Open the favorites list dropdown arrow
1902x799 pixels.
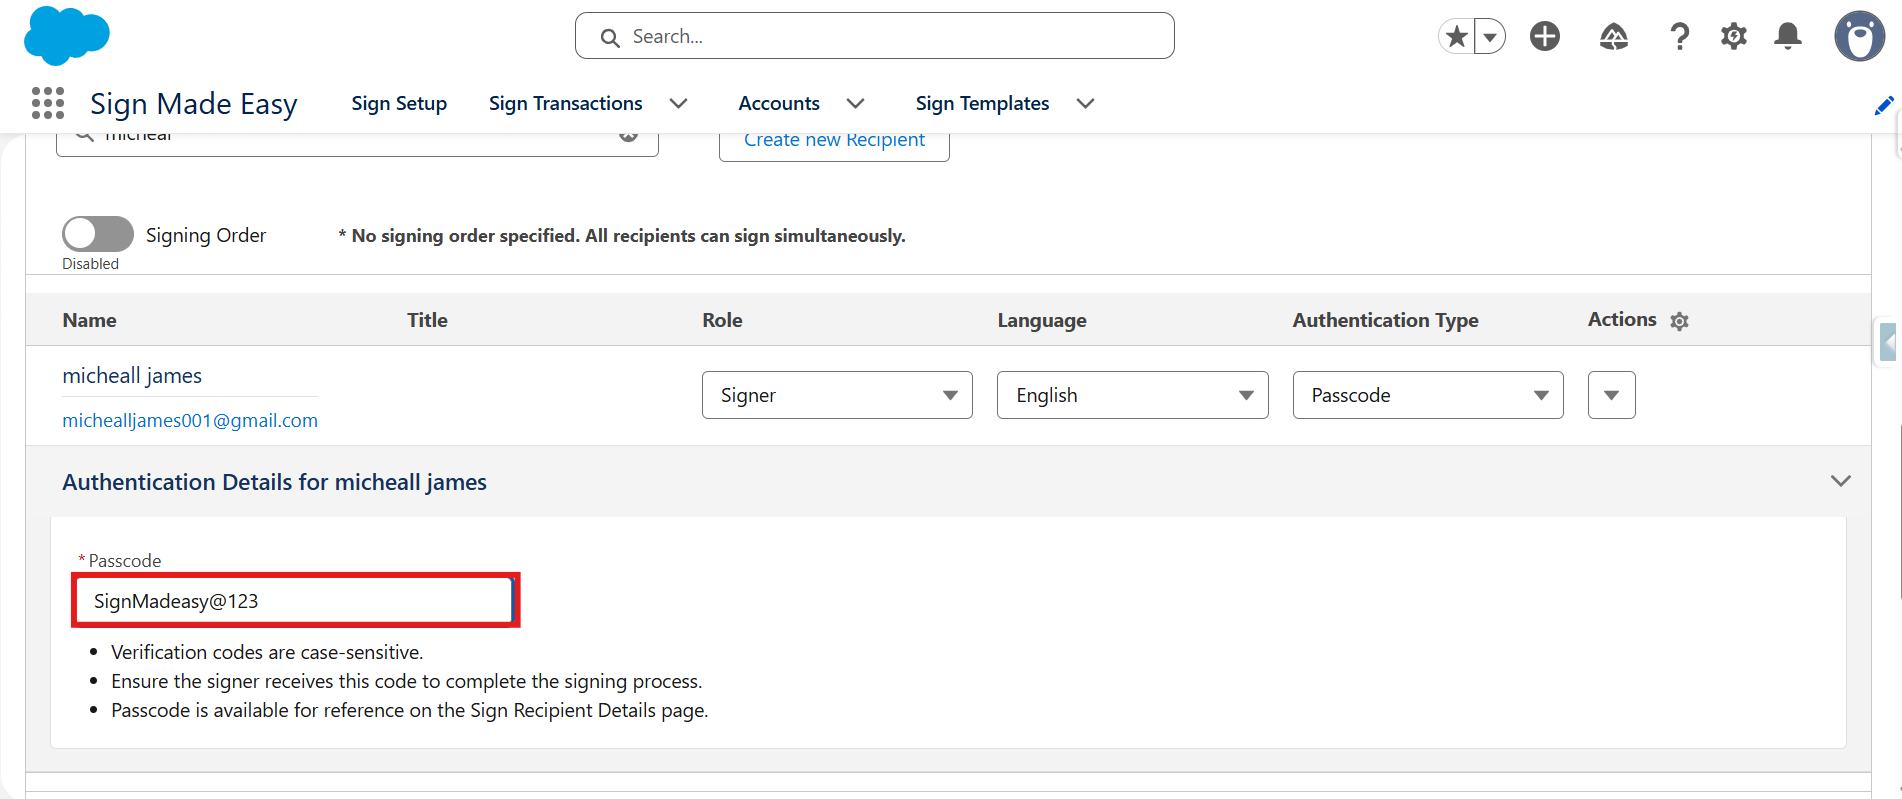(x=1490, y=37)
